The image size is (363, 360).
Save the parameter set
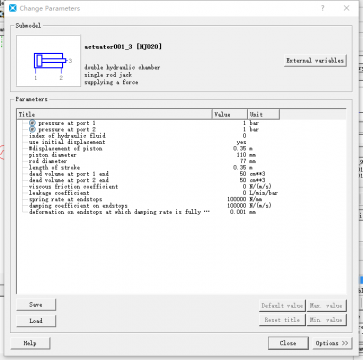pos(36,305)
